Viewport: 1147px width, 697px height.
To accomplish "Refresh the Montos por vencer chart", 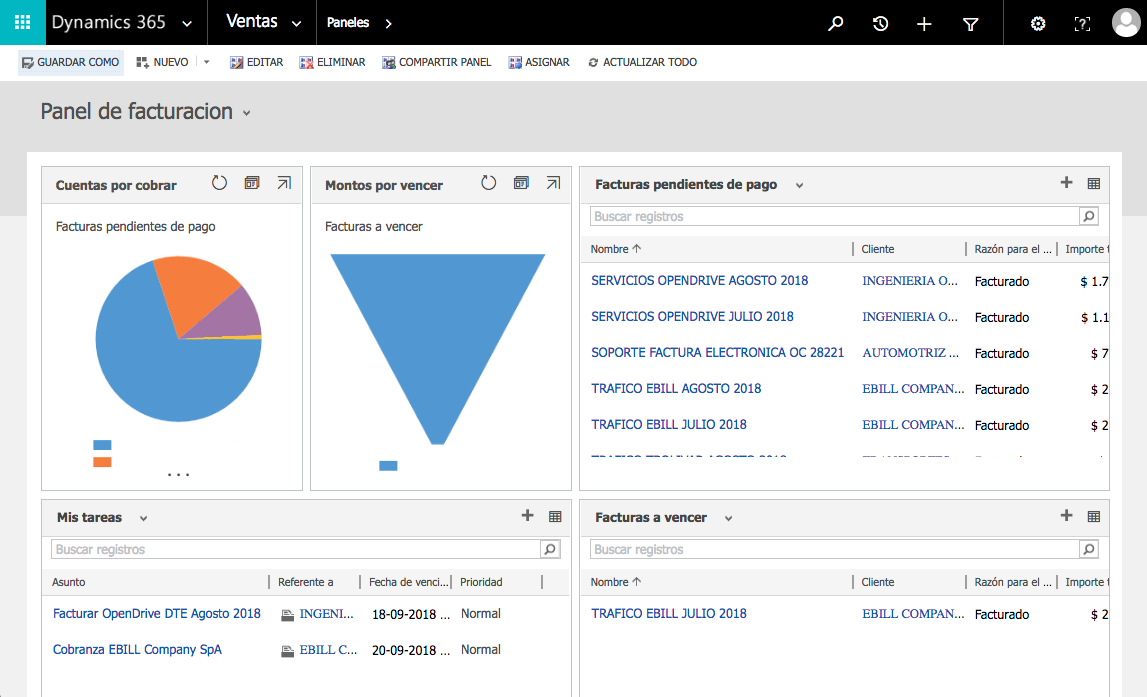I will pyautogui.click(x=489, y=183).
